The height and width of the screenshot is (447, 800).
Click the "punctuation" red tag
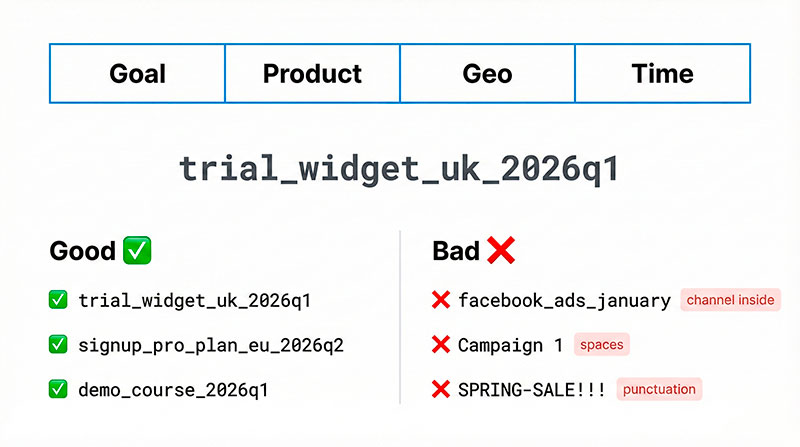[659, 389]
